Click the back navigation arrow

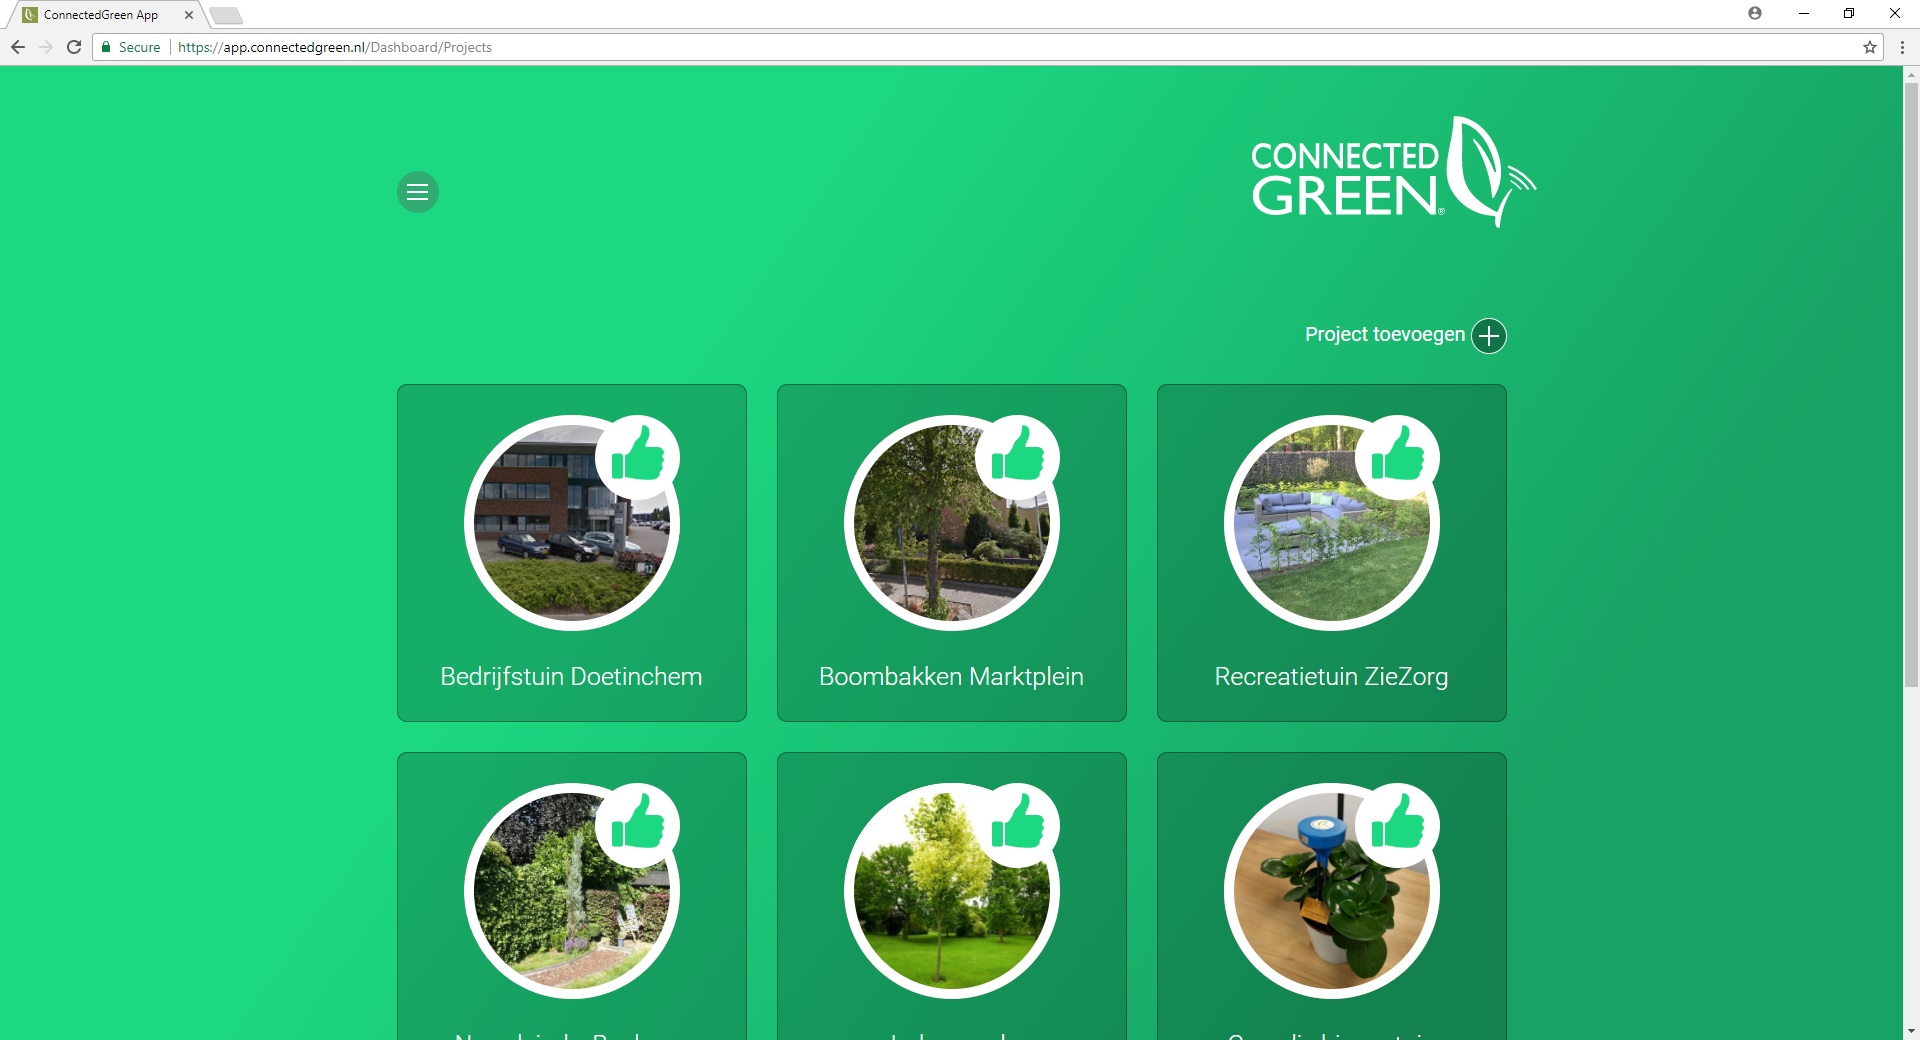click(x=17, y=46)
